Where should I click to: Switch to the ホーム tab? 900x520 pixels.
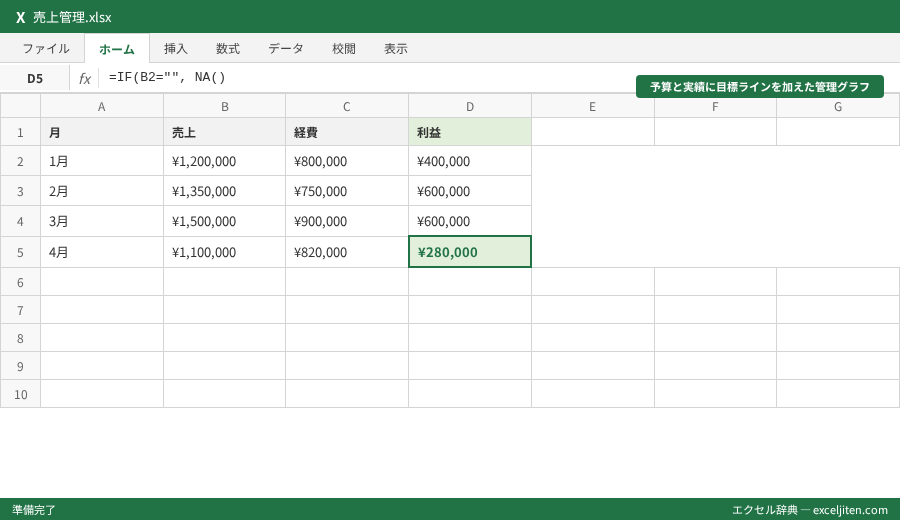117,49
